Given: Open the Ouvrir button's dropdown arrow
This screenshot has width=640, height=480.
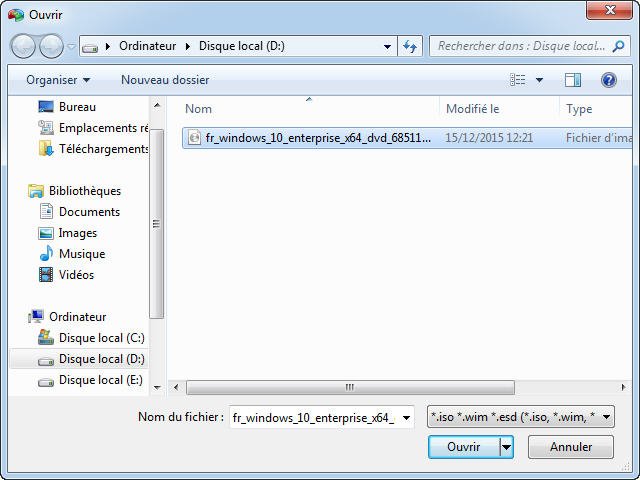Looking at the screenshot, I should pos(507,447).
